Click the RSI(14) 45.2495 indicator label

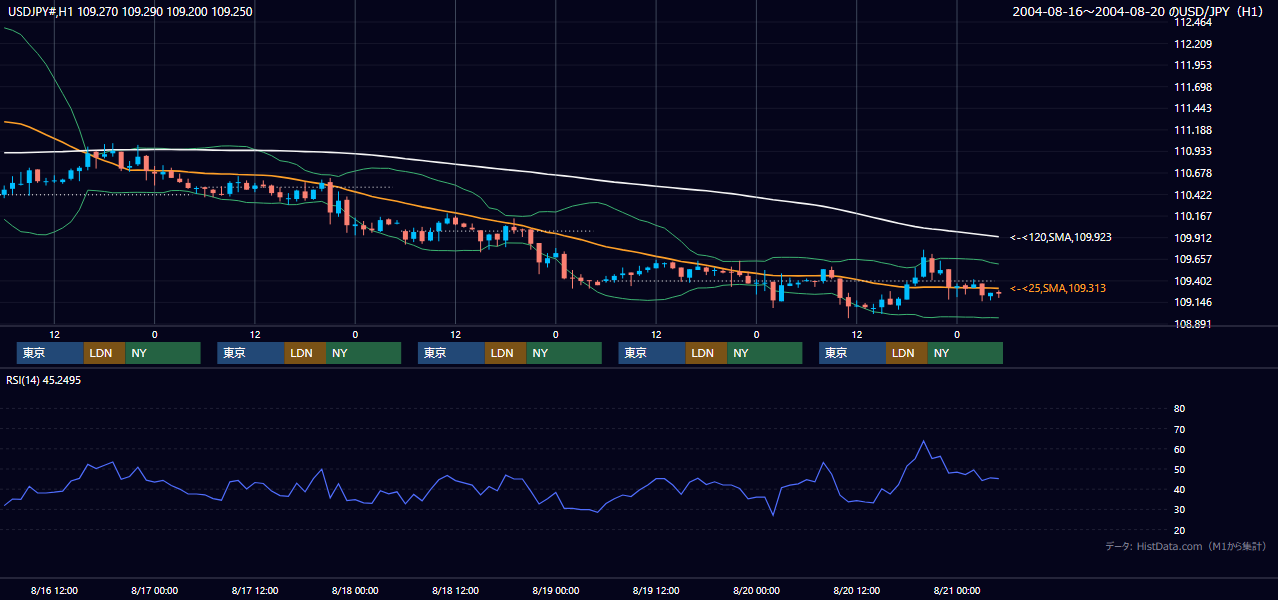click(x=43, y=380)
